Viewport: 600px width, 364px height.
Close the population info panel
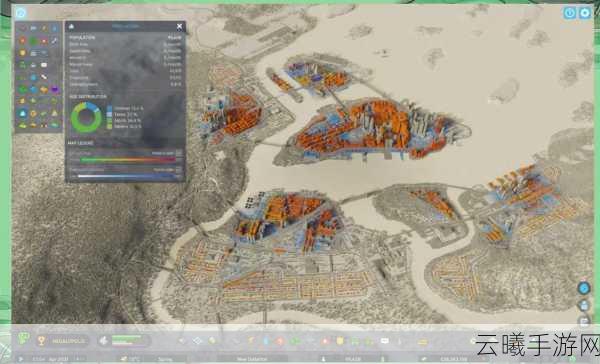click(179, 26)
